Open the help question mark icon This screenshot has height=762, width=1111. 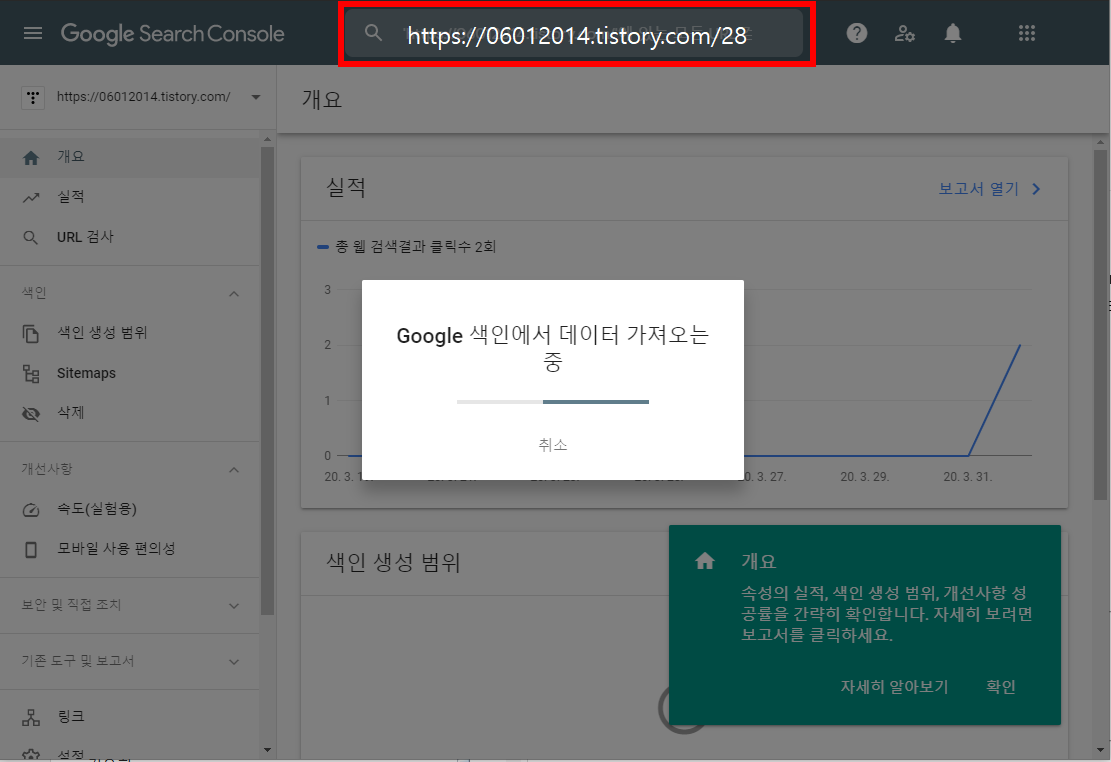(x=857, y=33)
